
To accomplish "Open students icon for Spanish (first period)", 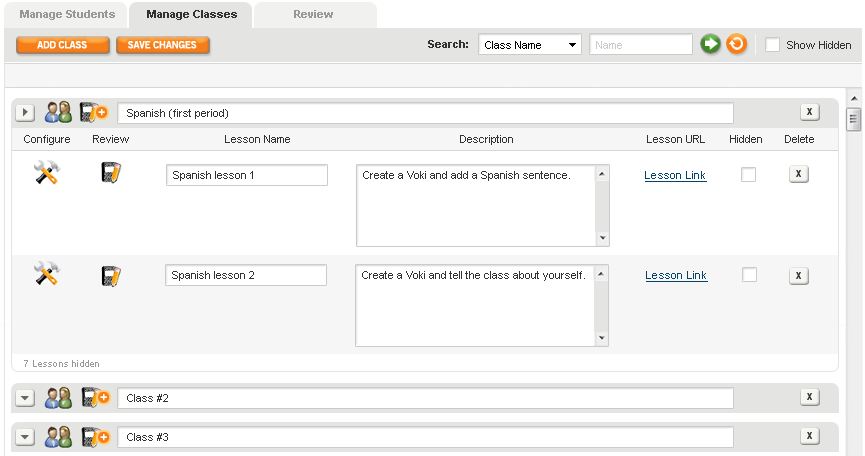I will pyautogui.click(x=58, y=113).
